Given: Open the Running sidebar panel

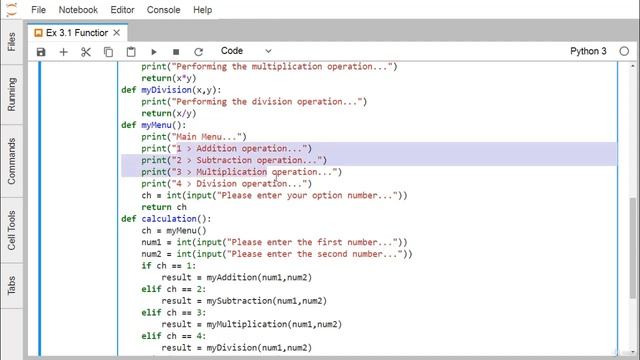Looking at the screenshot, I should point(11,94).
